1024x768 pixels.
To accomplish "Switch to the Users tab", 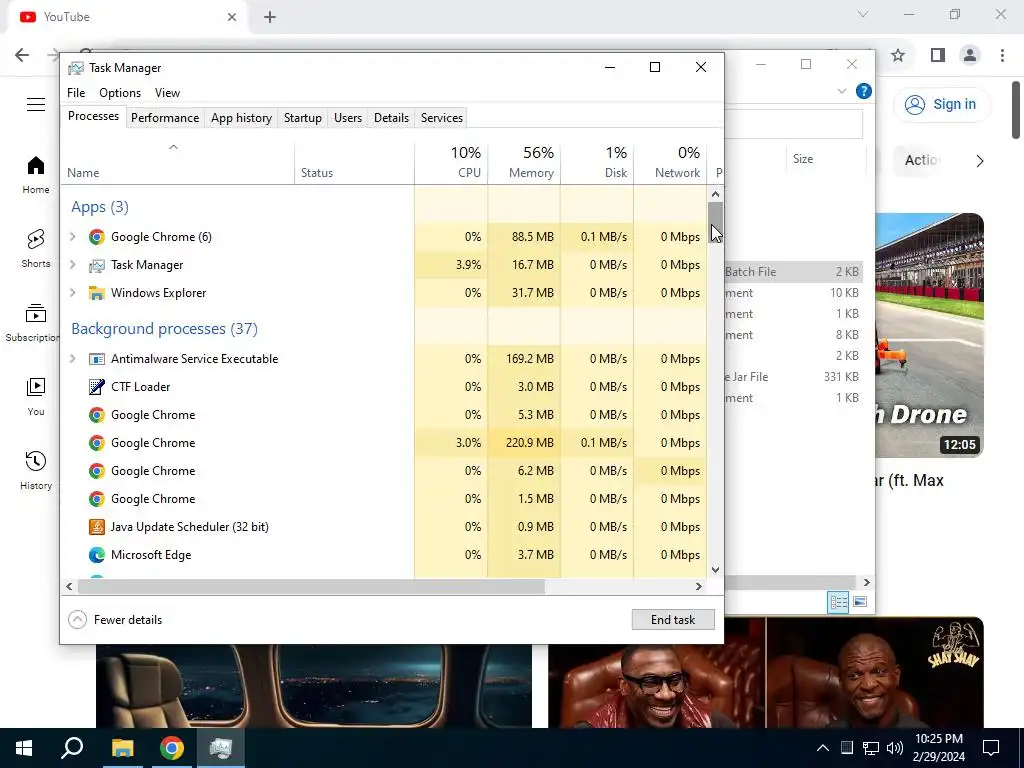I will point(347,118).
